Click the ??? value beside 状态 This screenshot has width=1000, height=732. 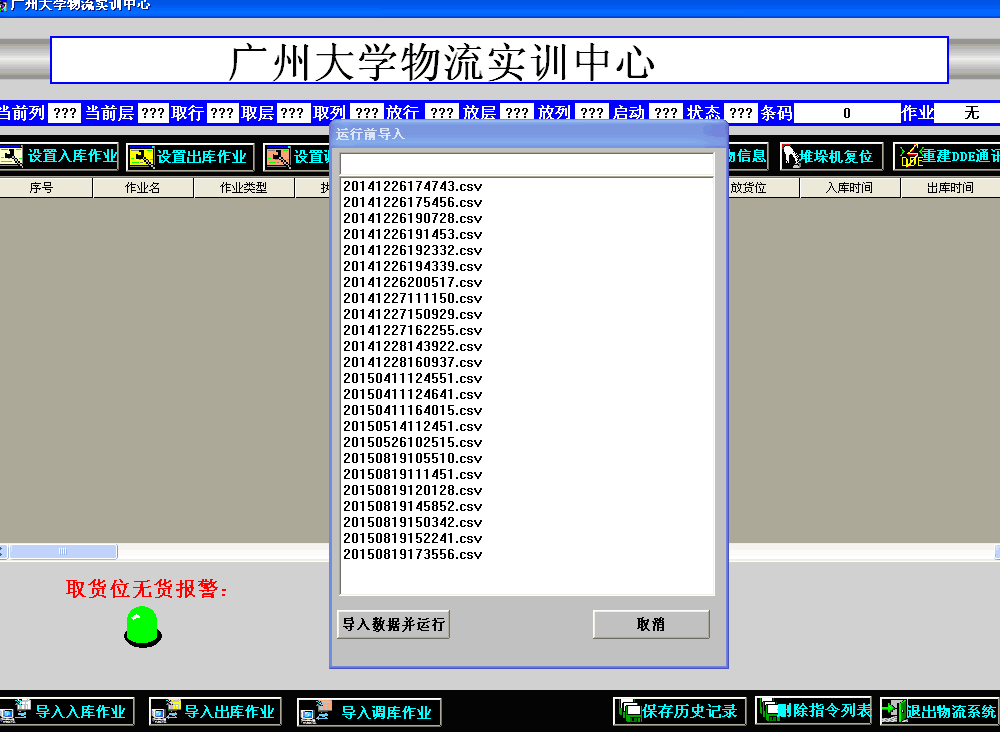740,113
